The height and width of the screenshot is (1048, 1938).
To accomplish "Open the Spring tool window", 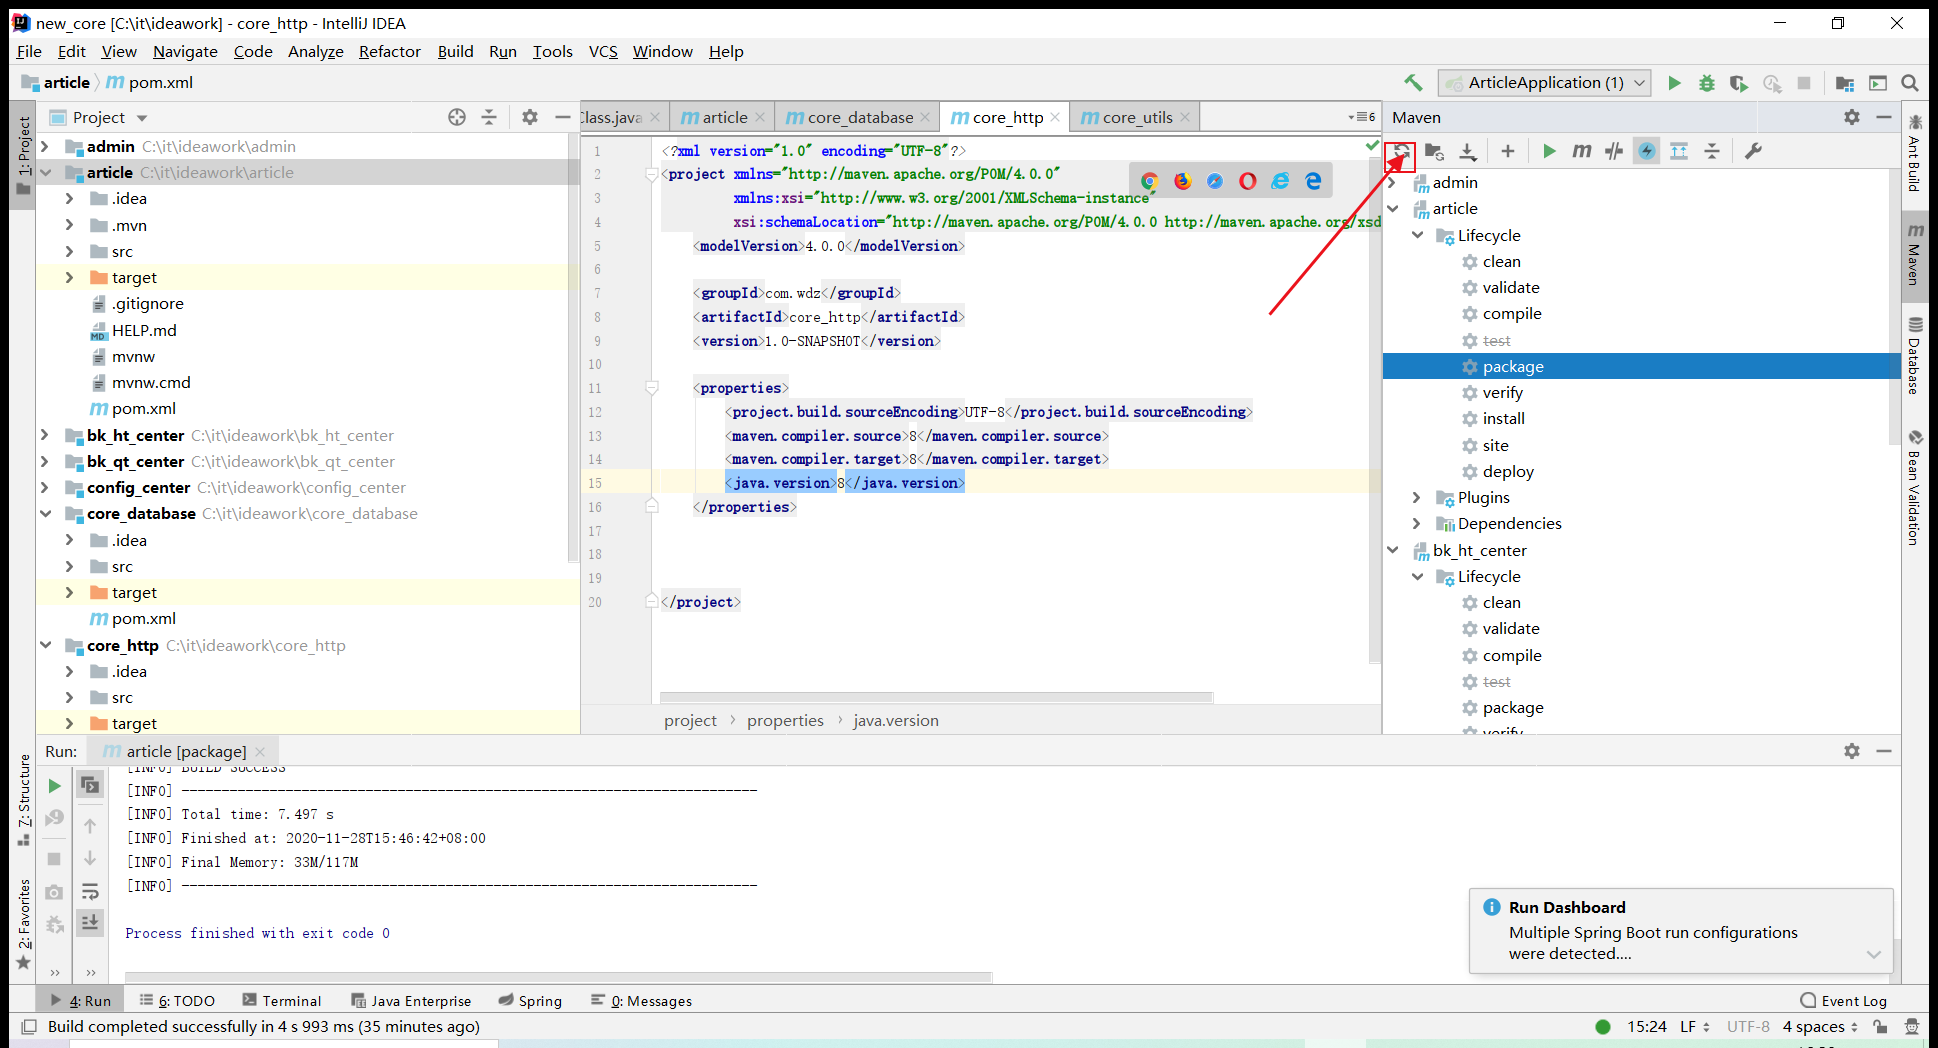I will 530,1001.
